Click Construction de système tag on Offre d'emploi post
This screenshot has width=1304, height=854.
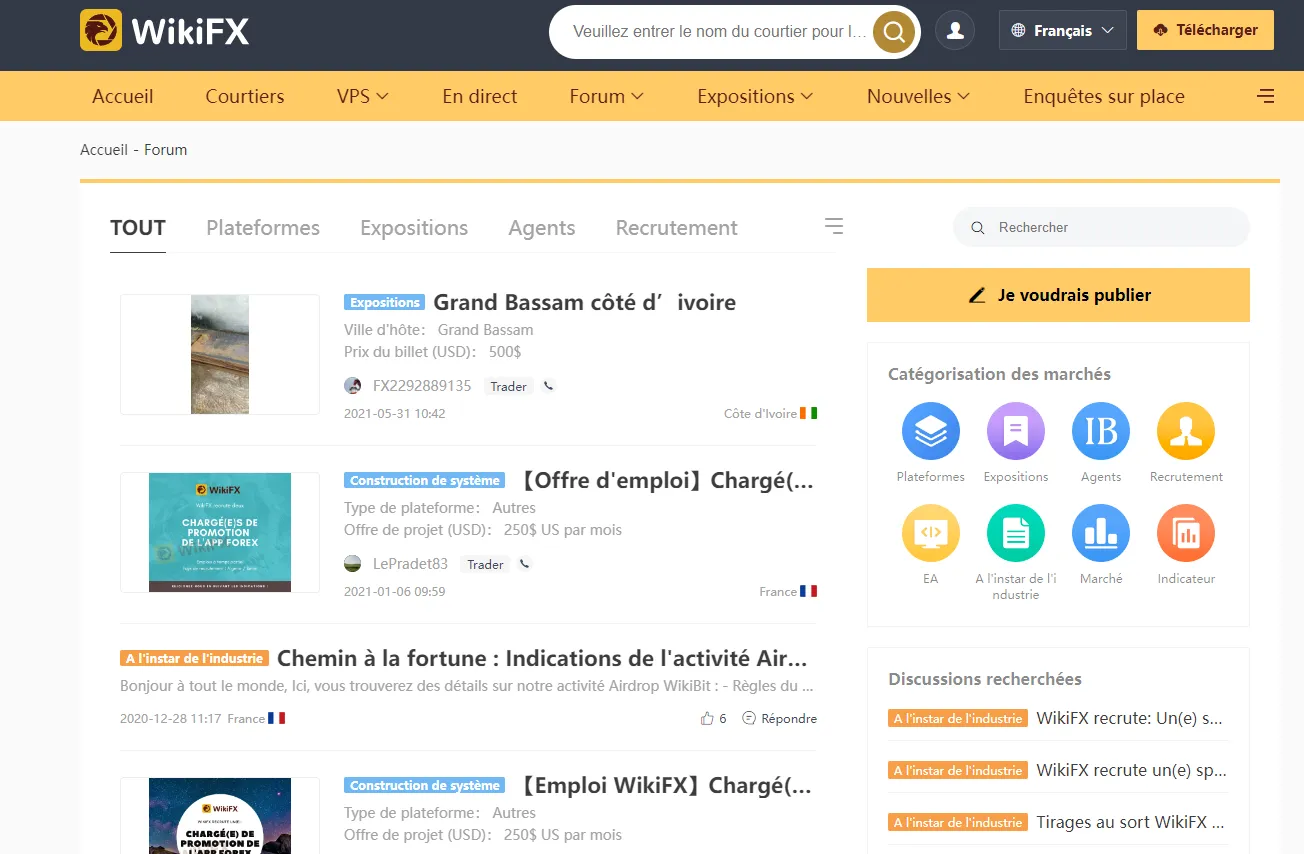(x=425, y=480)
